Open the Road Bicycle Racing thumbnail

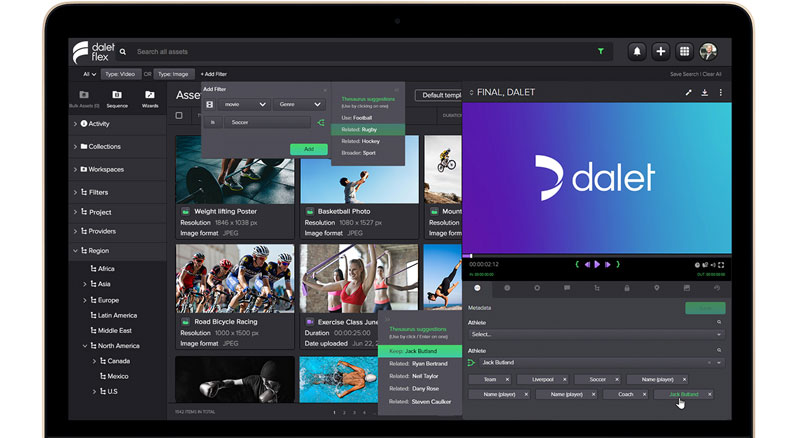tap(235, 279)
